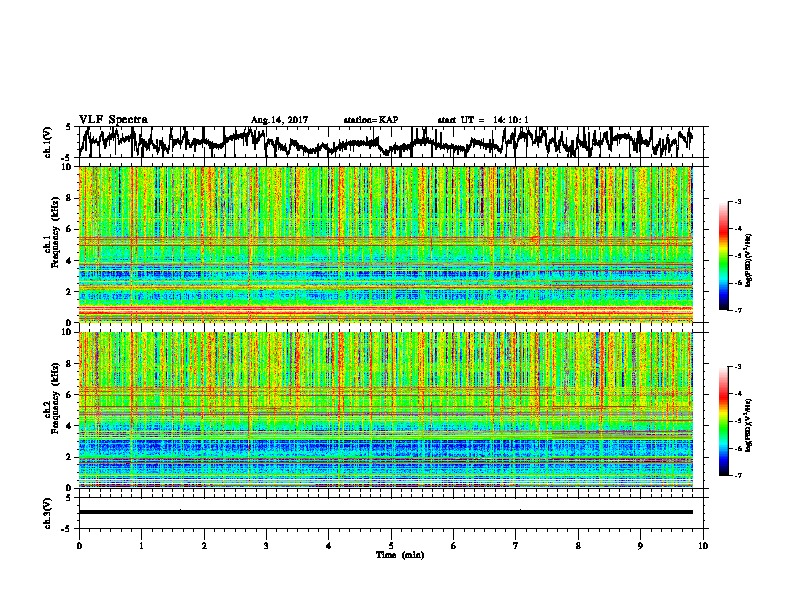Viewport: 792px width, 612px height.
Task: Select the date text 'Aug.14, 2017'
Action: 279,120
